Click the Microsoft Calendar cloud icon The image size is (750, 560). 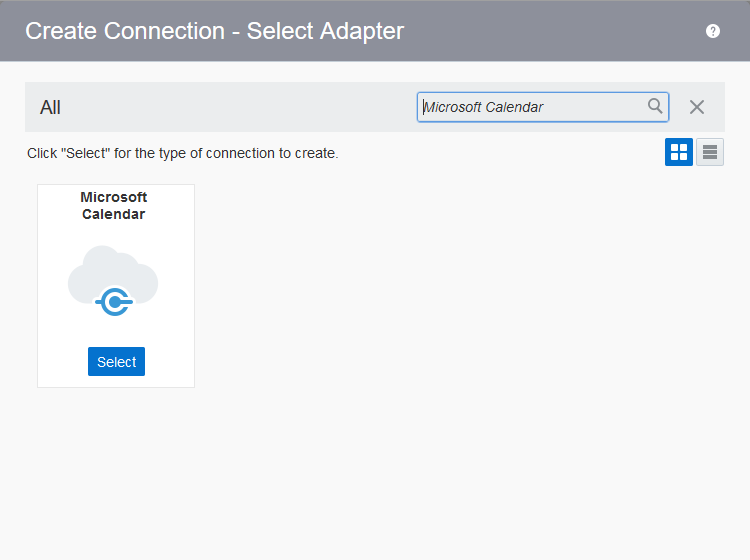(113, 280)
